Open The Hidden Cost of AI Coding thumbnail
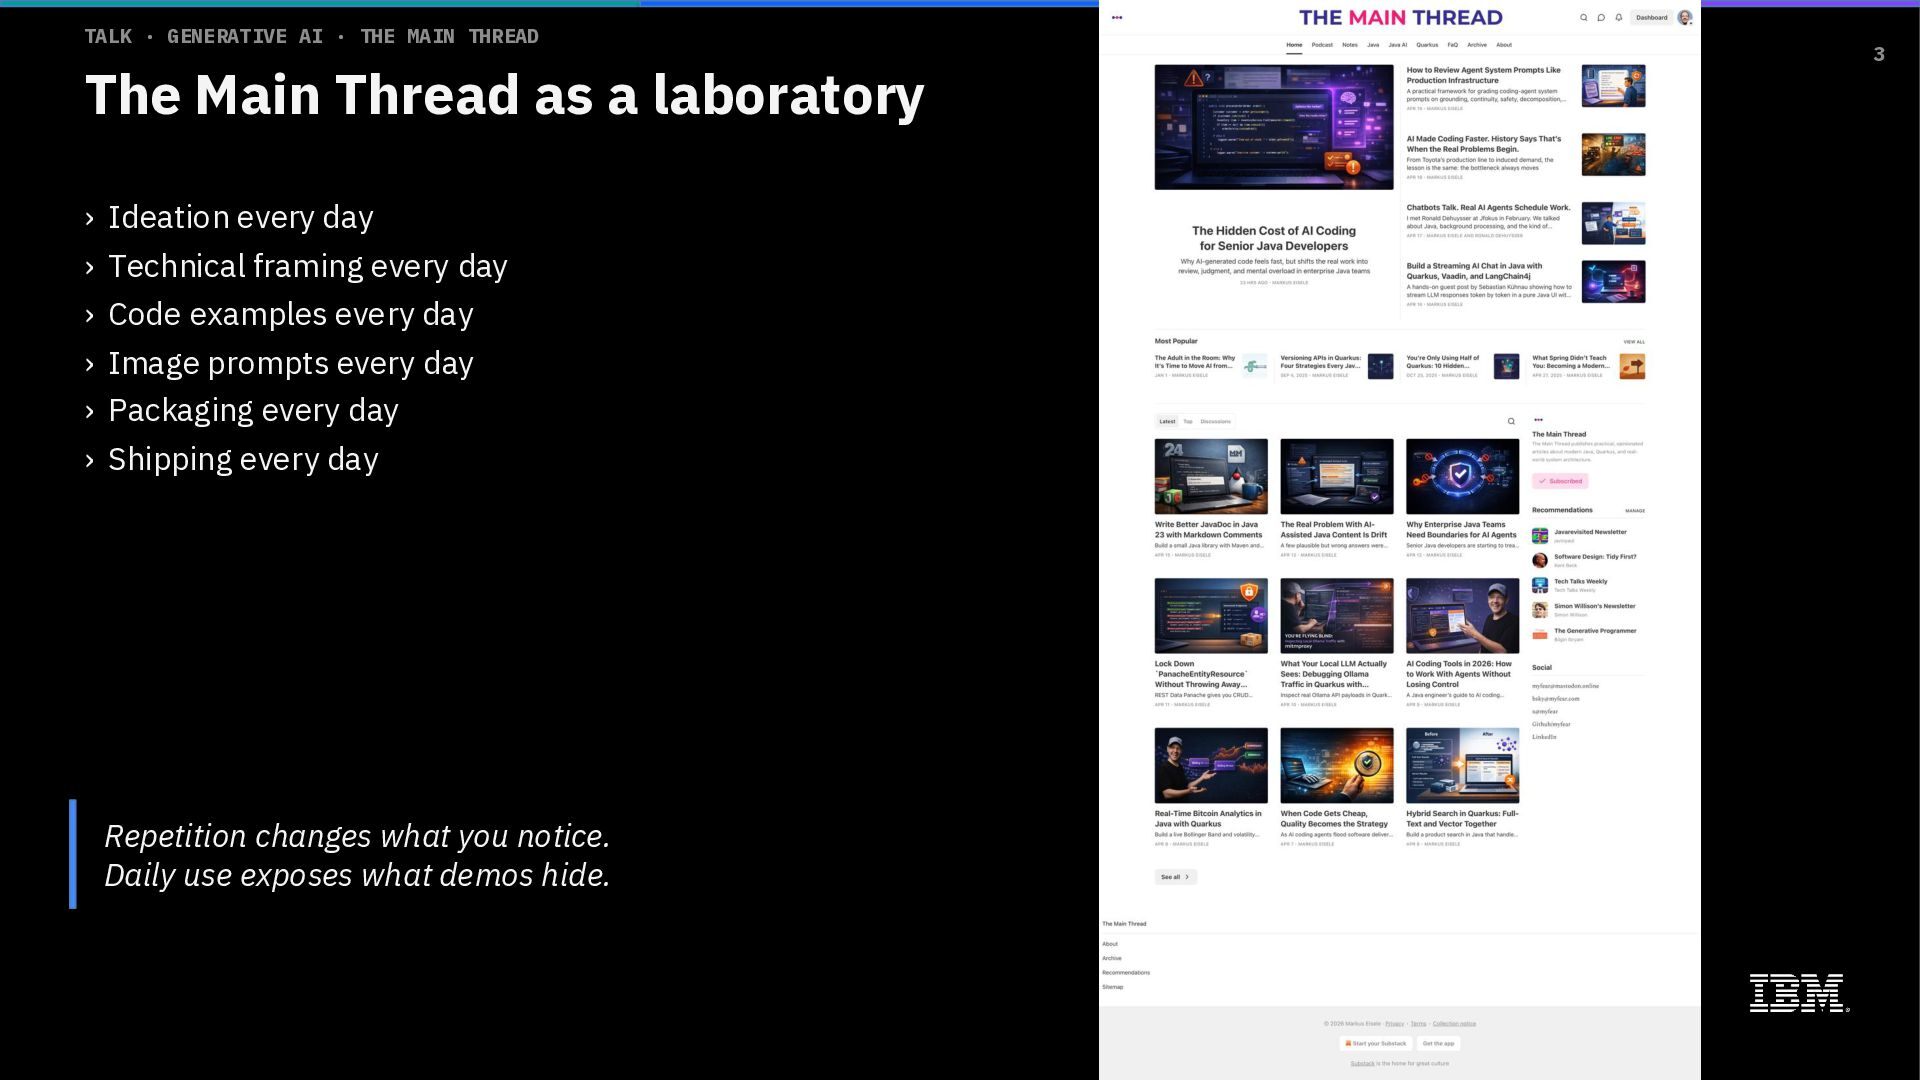The width and height of the screenshot is (1920, 1080). [1273, 127]
